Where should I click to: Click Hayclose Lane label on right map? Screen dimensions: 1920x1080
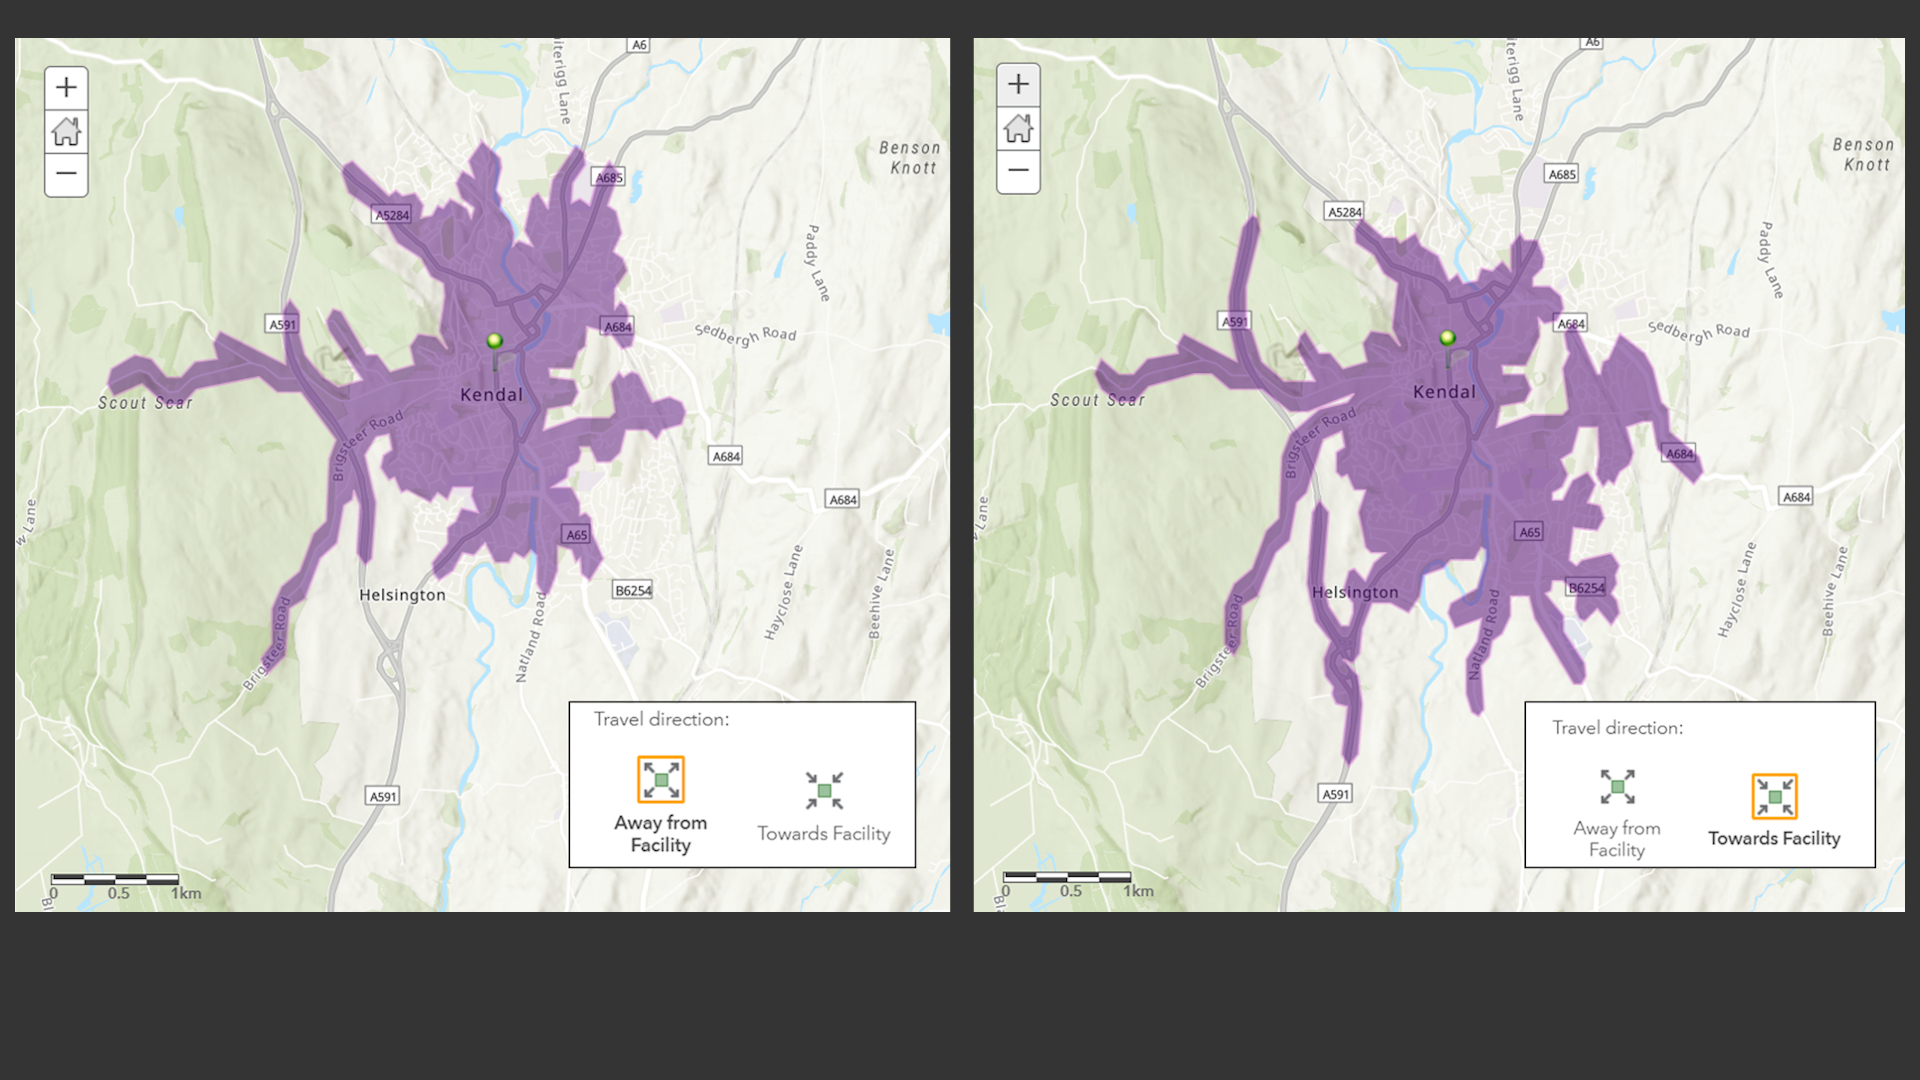coord(1736,589)
